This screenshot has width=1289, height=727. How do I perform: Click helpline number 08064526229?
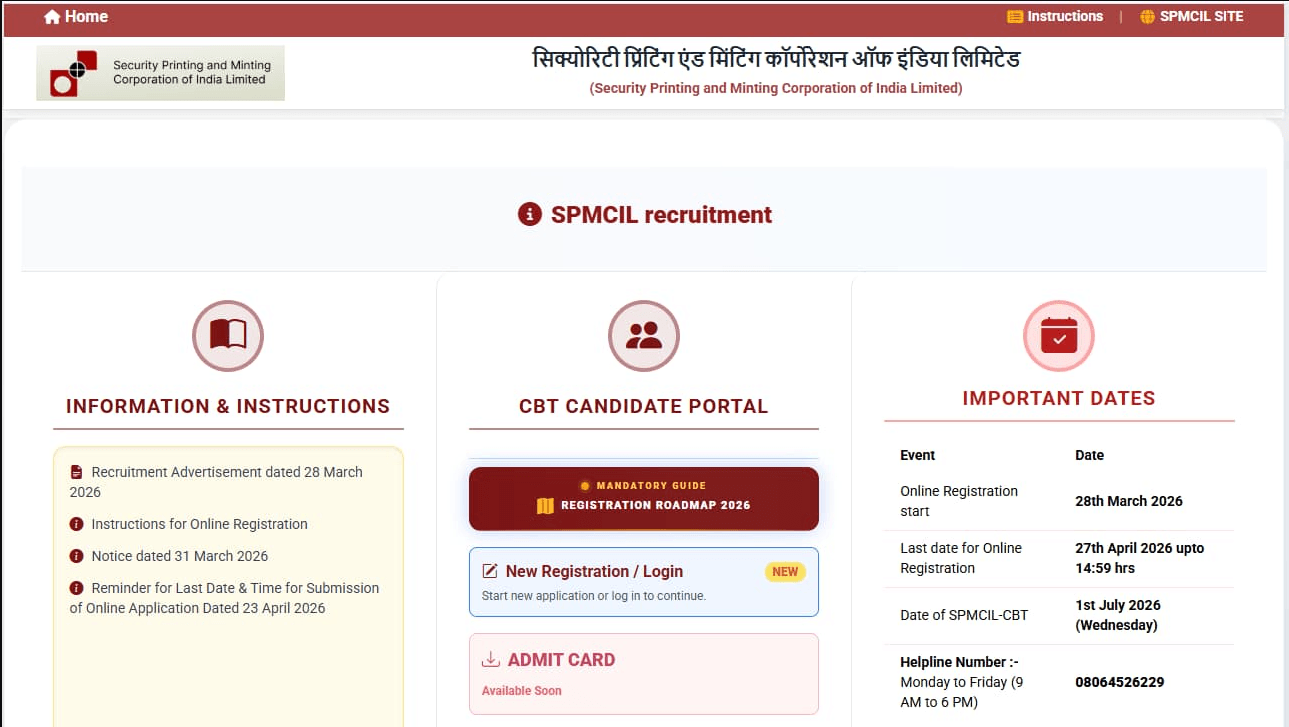tap(1120, 682)
